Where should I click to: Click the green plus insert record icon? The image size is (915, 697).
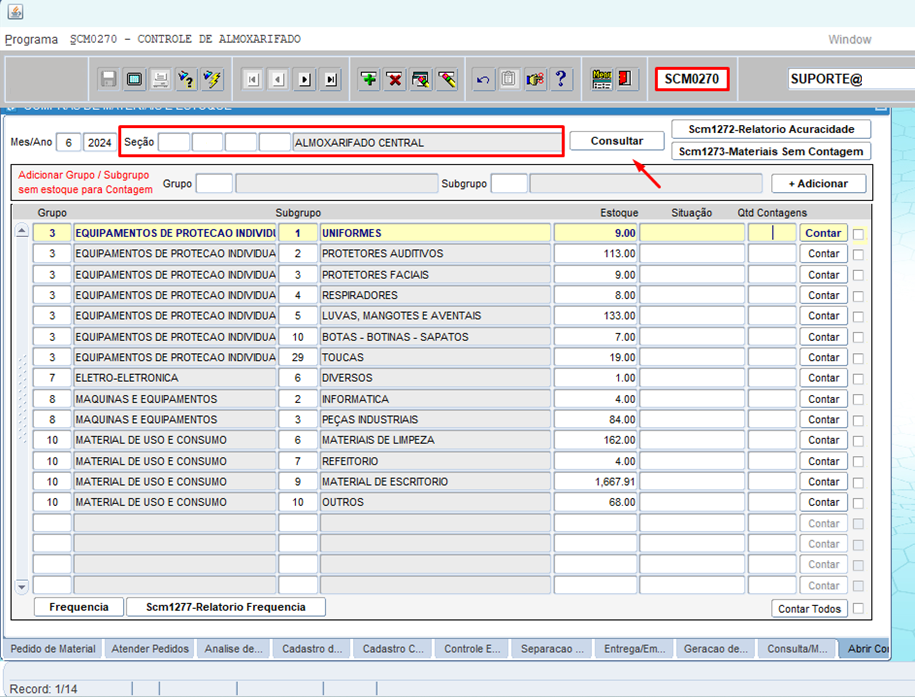[x=369, y=79]
